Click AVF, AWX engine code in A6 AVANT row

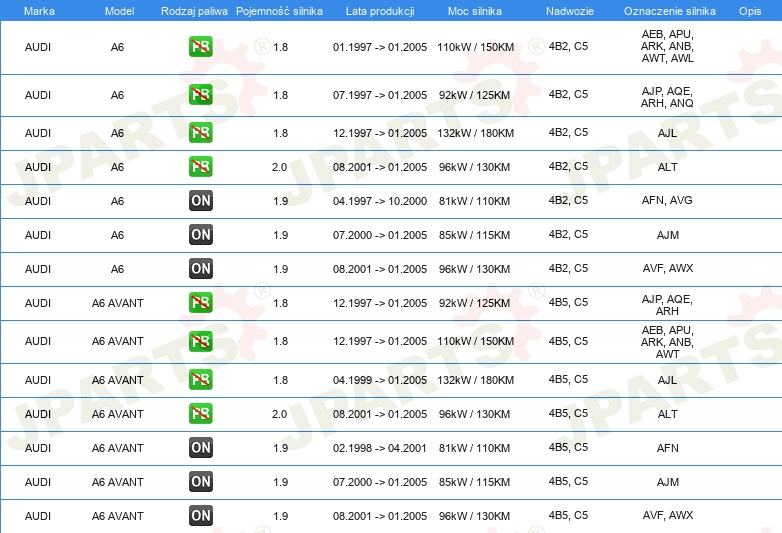[667, 515]
